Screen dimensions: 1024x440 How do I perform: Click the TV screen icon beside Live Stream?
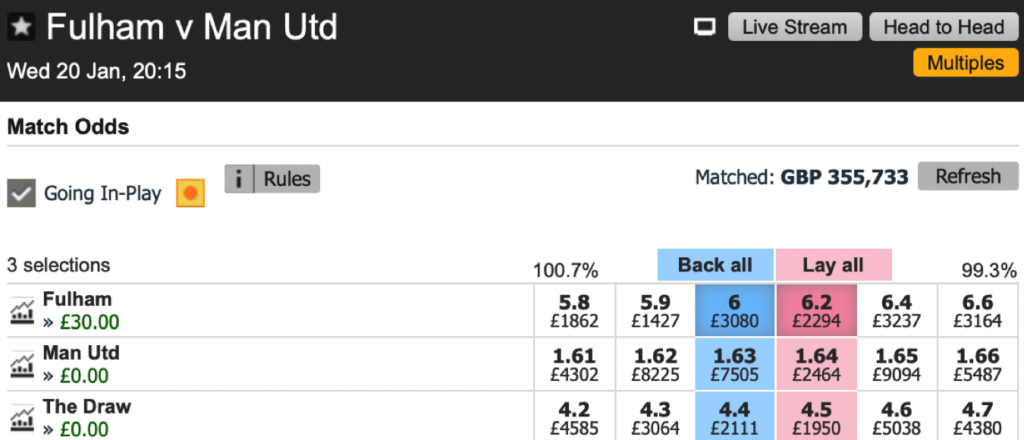point(705,27)
